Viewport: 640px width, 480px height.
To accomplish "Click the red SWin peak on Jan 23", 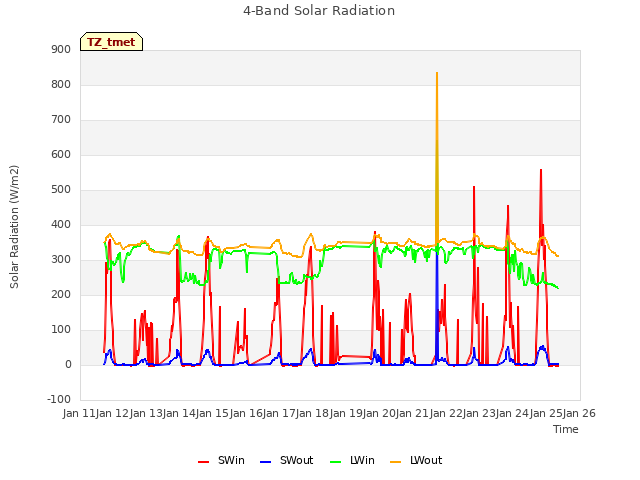I will pos(474,187).
